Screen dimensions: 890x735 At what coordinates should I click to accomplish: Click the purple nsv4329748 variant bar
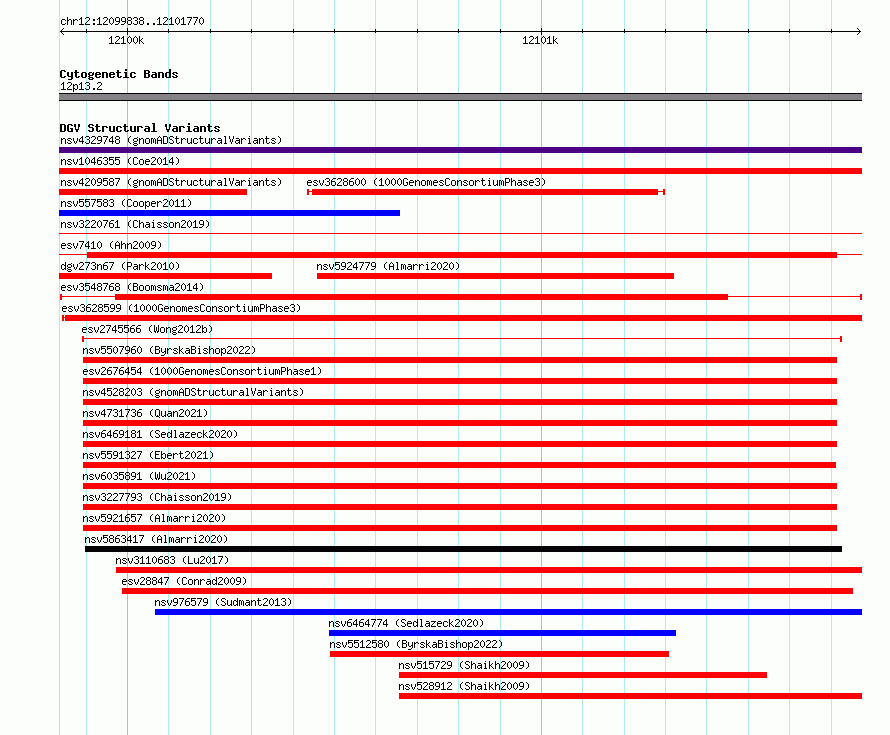[x=460, y=150]
